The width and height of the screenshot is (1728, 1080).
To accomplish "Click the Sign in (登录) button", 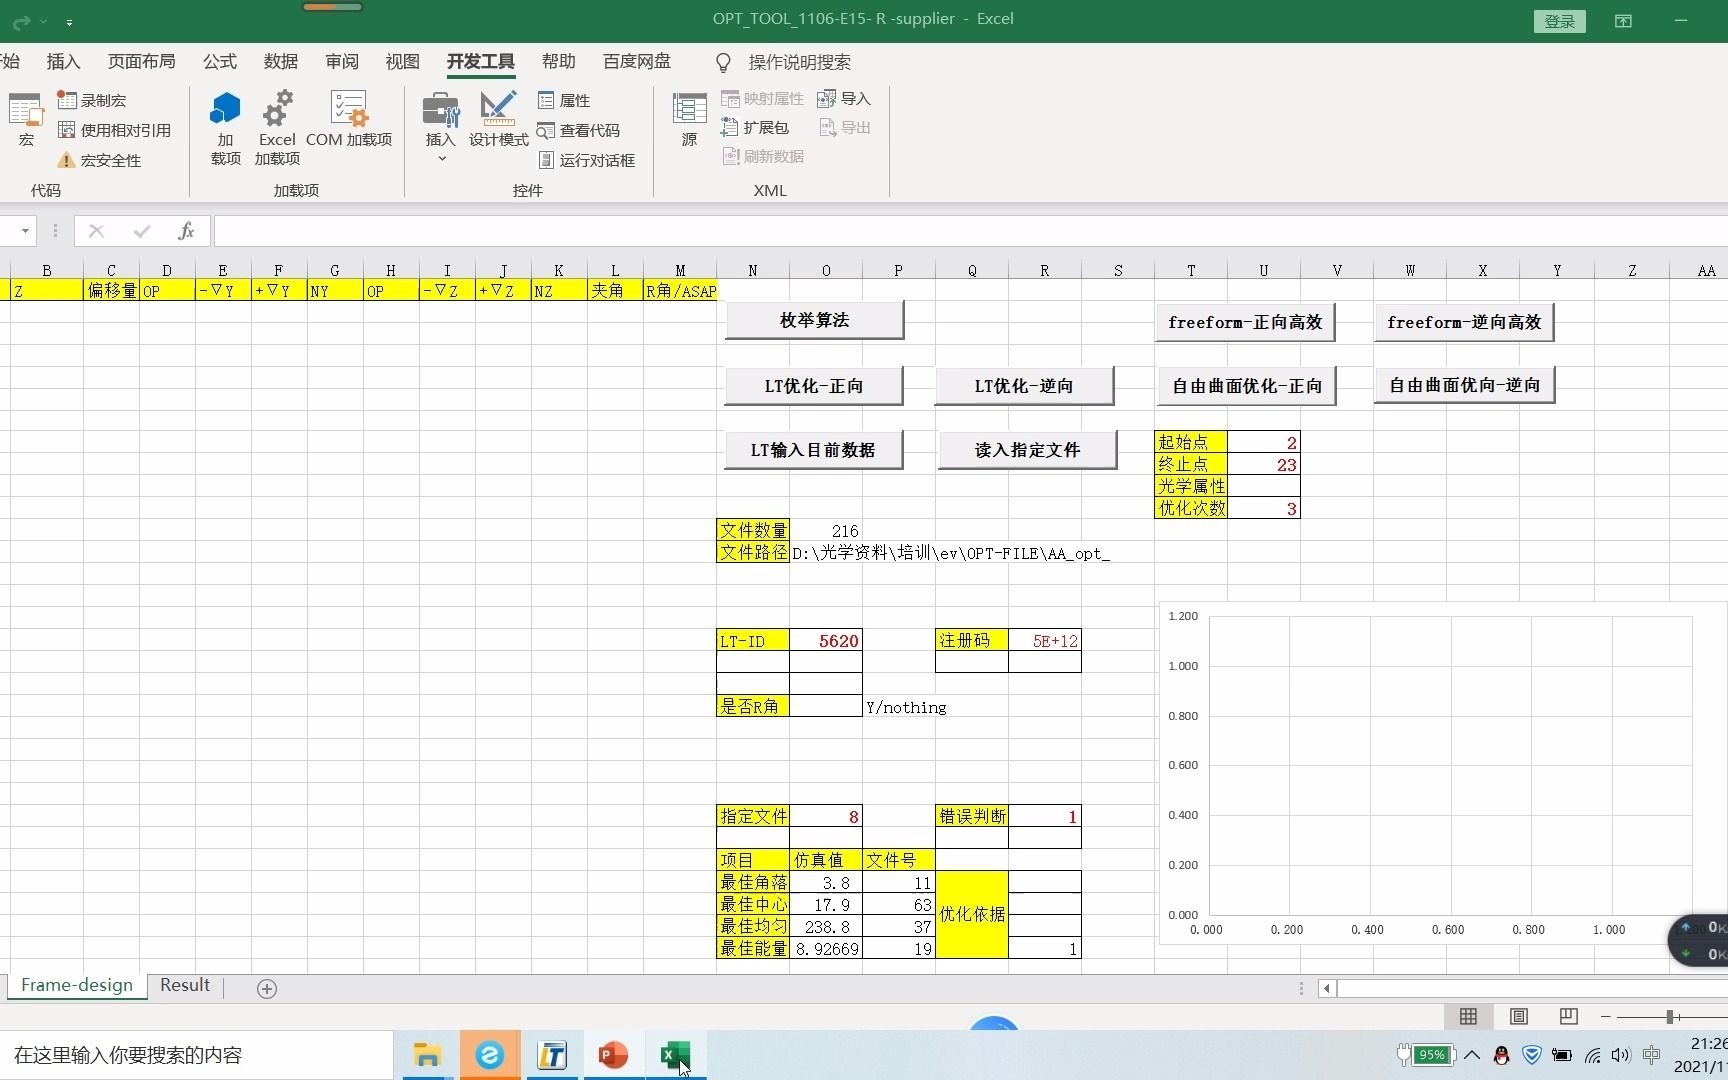I will (1559, 21).
